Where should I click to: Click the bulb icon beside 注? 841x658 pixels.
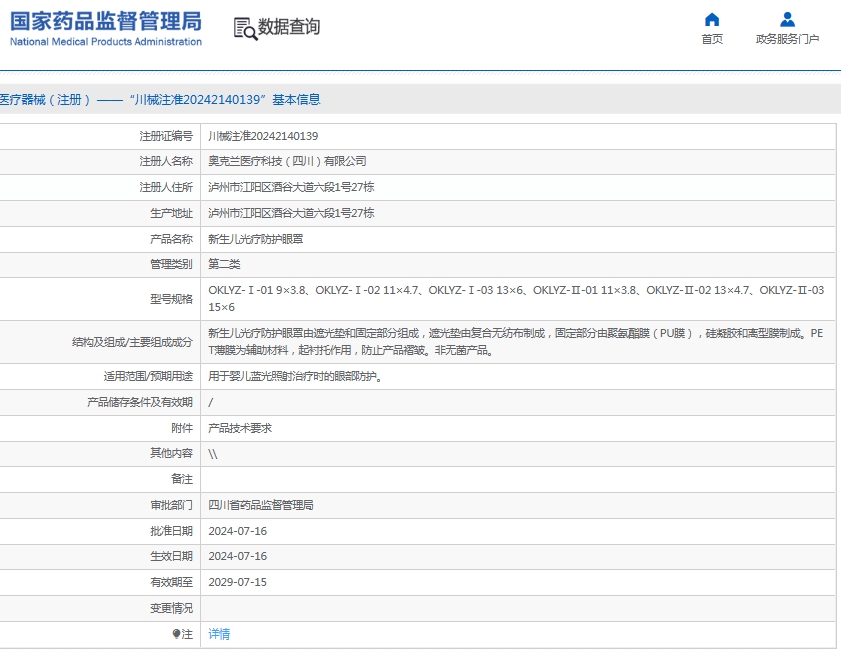176,634
